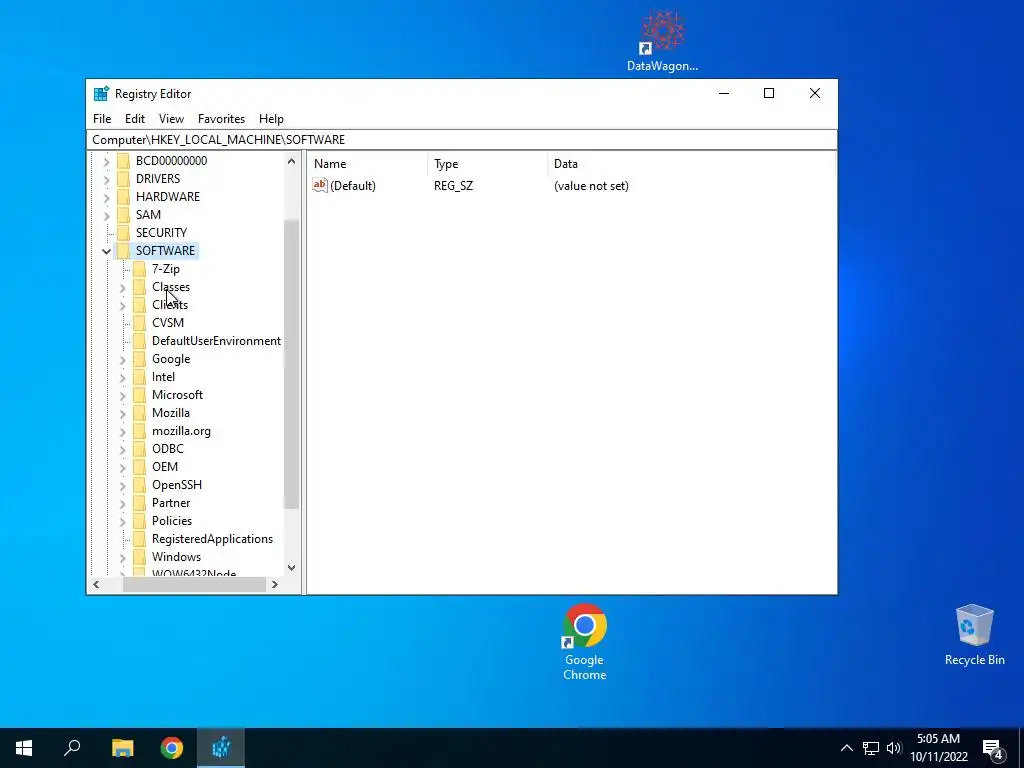
Task: Click the registry path address bar
Action: point(462,140)
